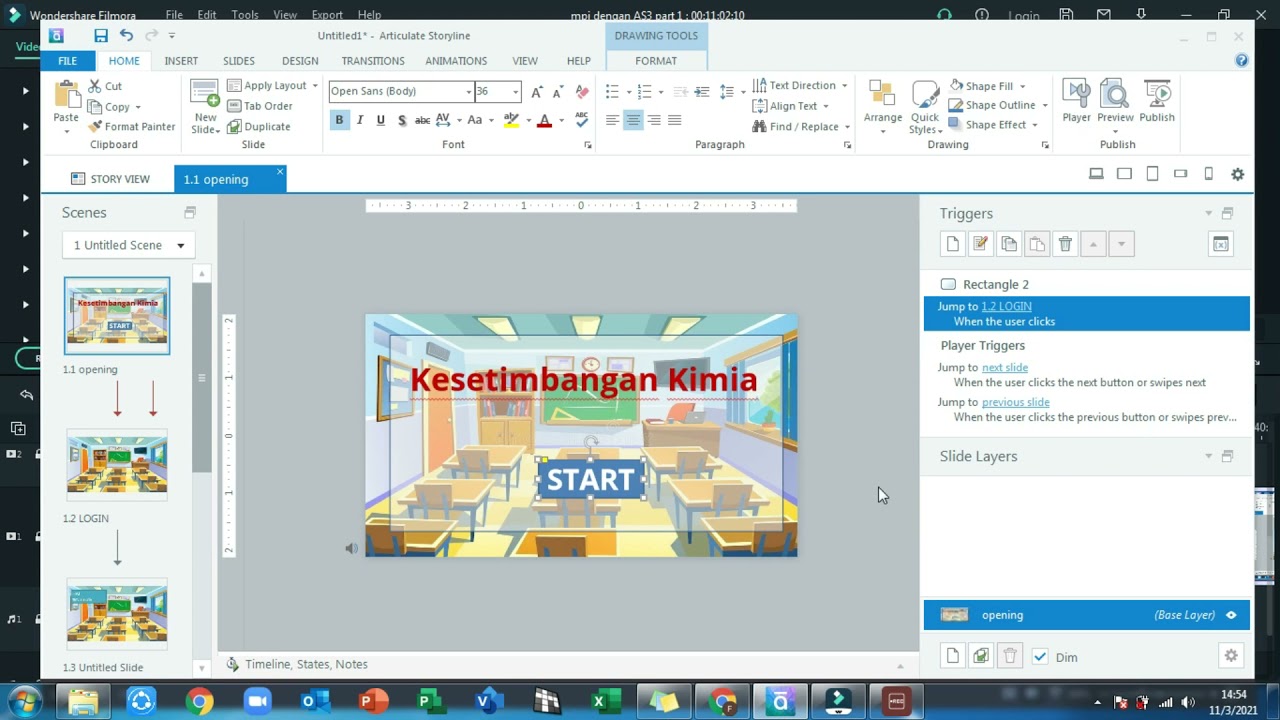Select the 1.2 LOGIN slide thumbnail
The image size is (1280, 720).
(x=117, y=465)
